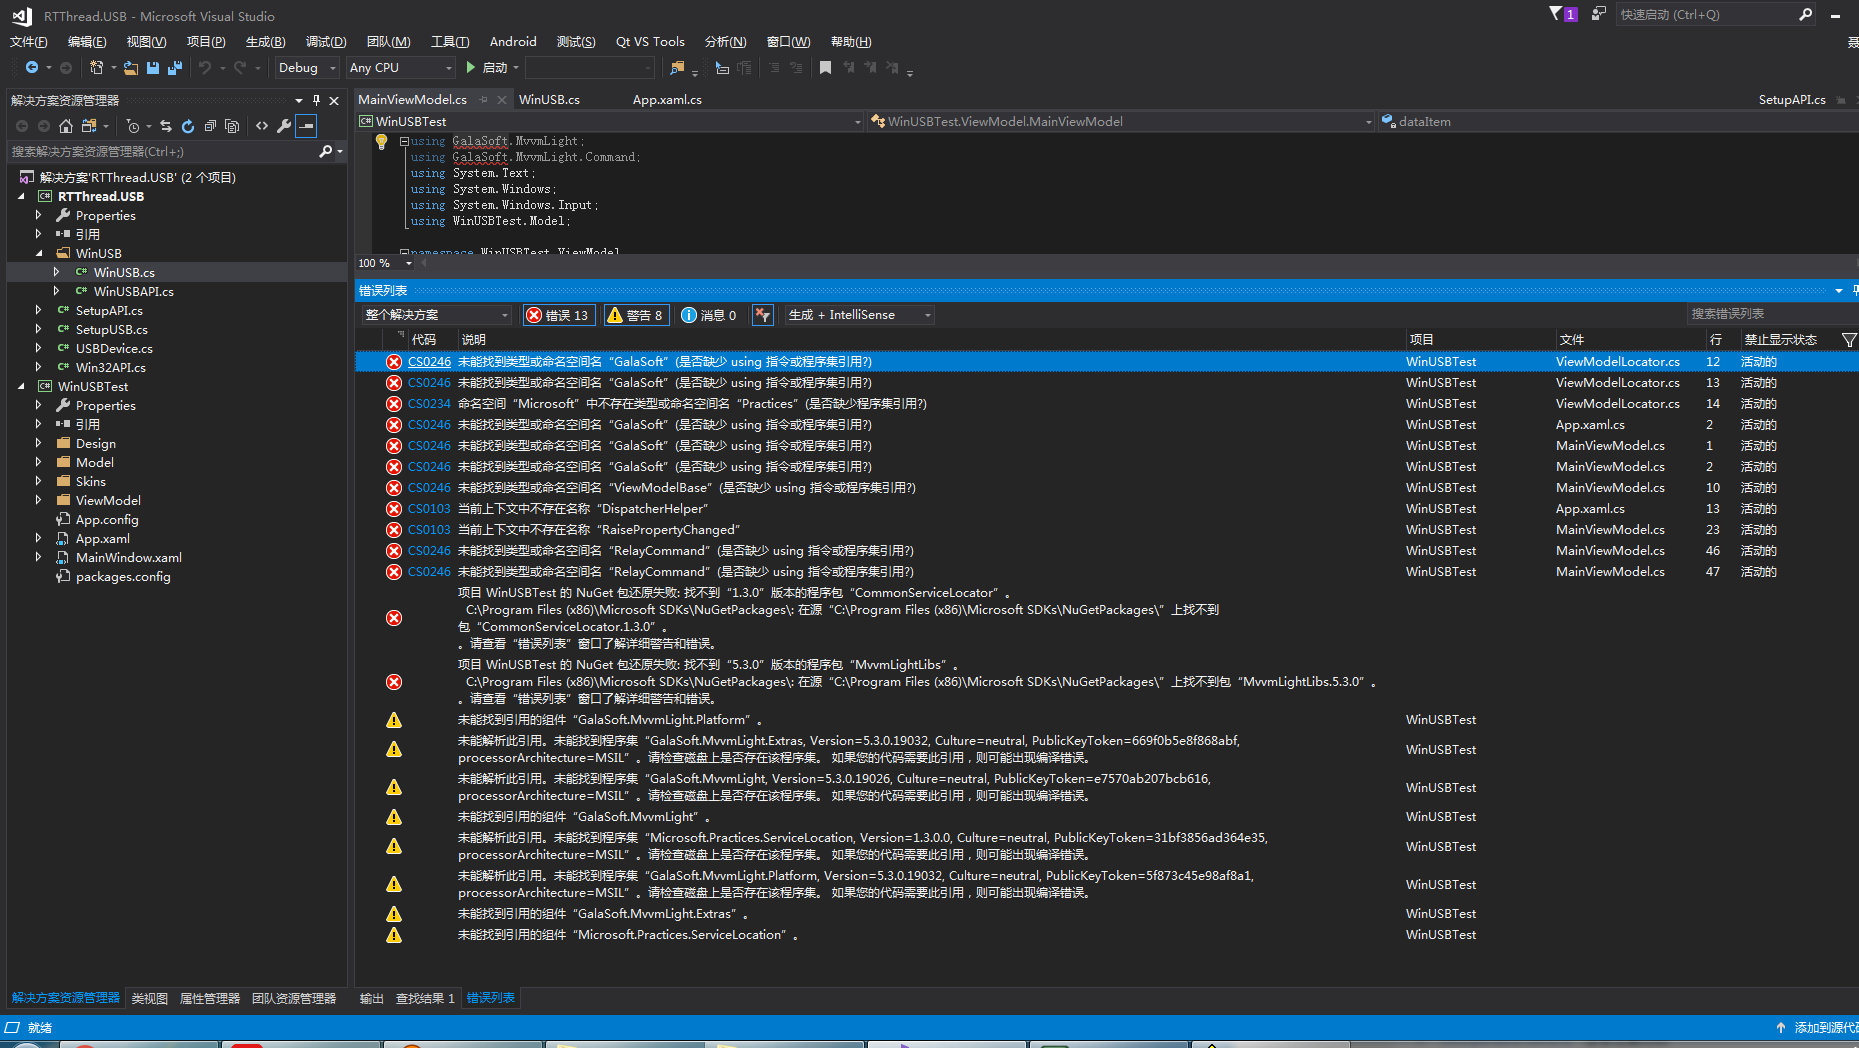This screenshot has width=1859, height=1048.
Task: Collapse the RTThread.USB project node
Action: (21, 197)
